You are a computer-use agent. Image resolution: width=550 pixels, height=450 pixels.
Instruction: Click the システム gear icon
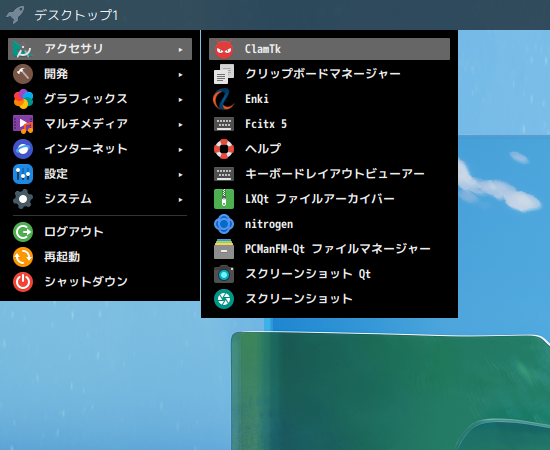point(23,199)
